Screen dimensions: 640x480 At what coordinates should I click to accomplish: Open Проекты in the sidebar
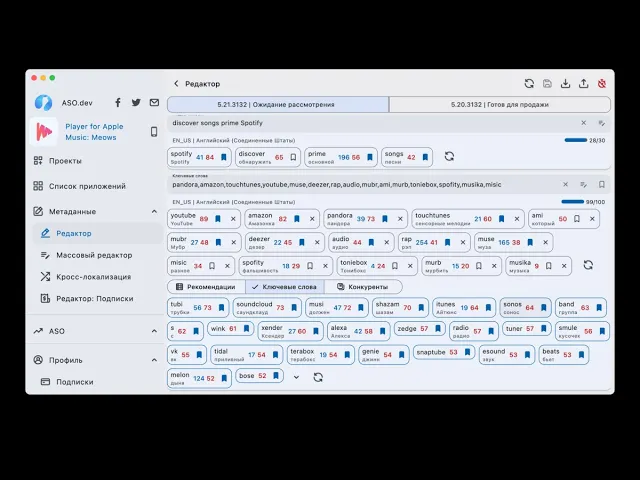pyautogui.click(x=65, y=161)
